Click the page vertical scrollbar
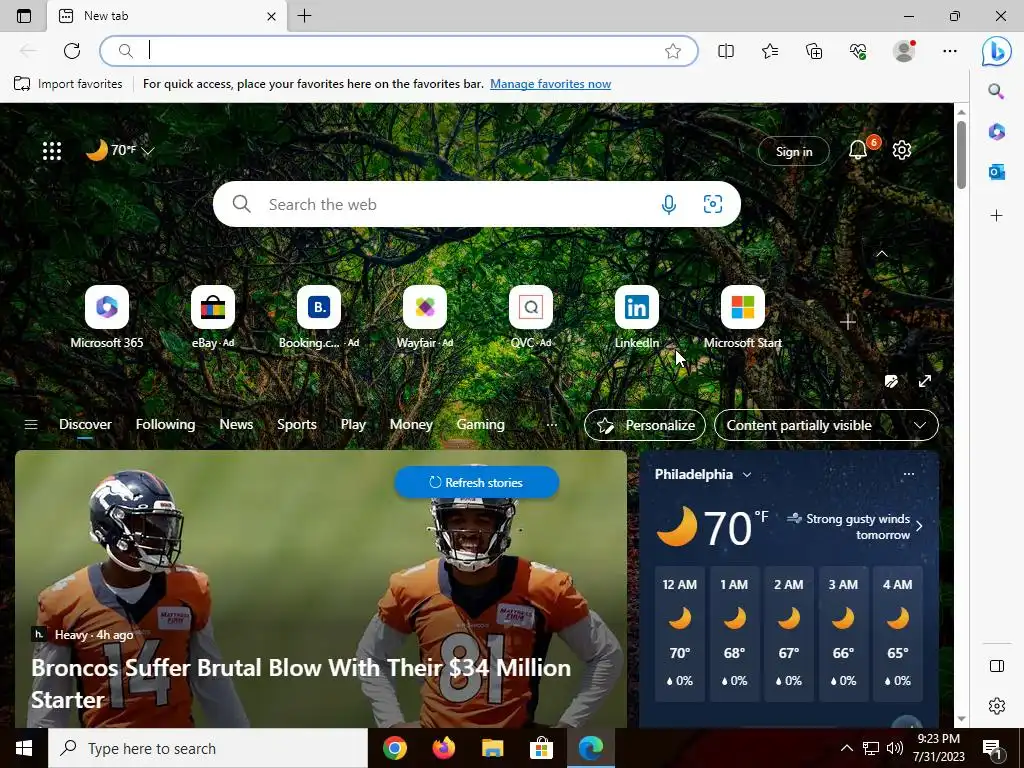 [961, 155]
